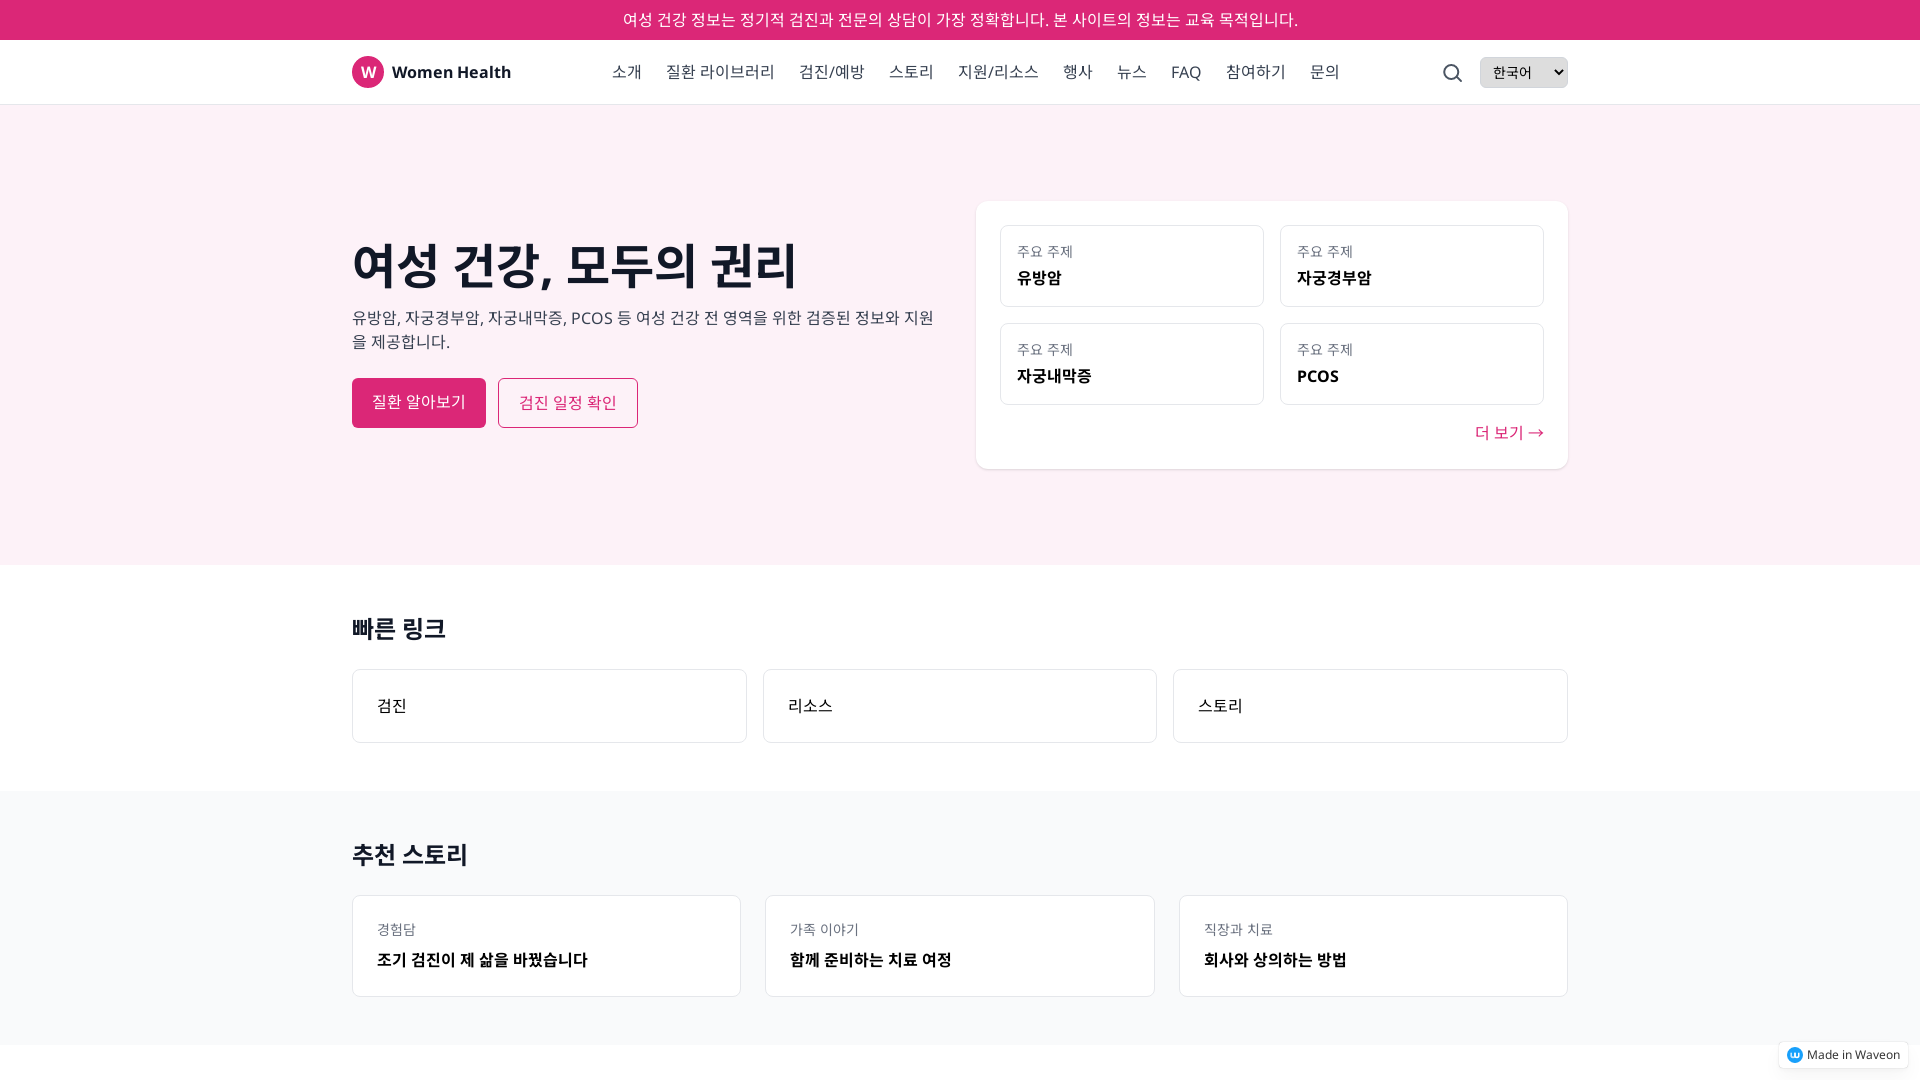The width and height of the screenshot is (1920, 1080).
Task: Select the 자궁경부암 topic card
Action: click(x=1411, y=266)
